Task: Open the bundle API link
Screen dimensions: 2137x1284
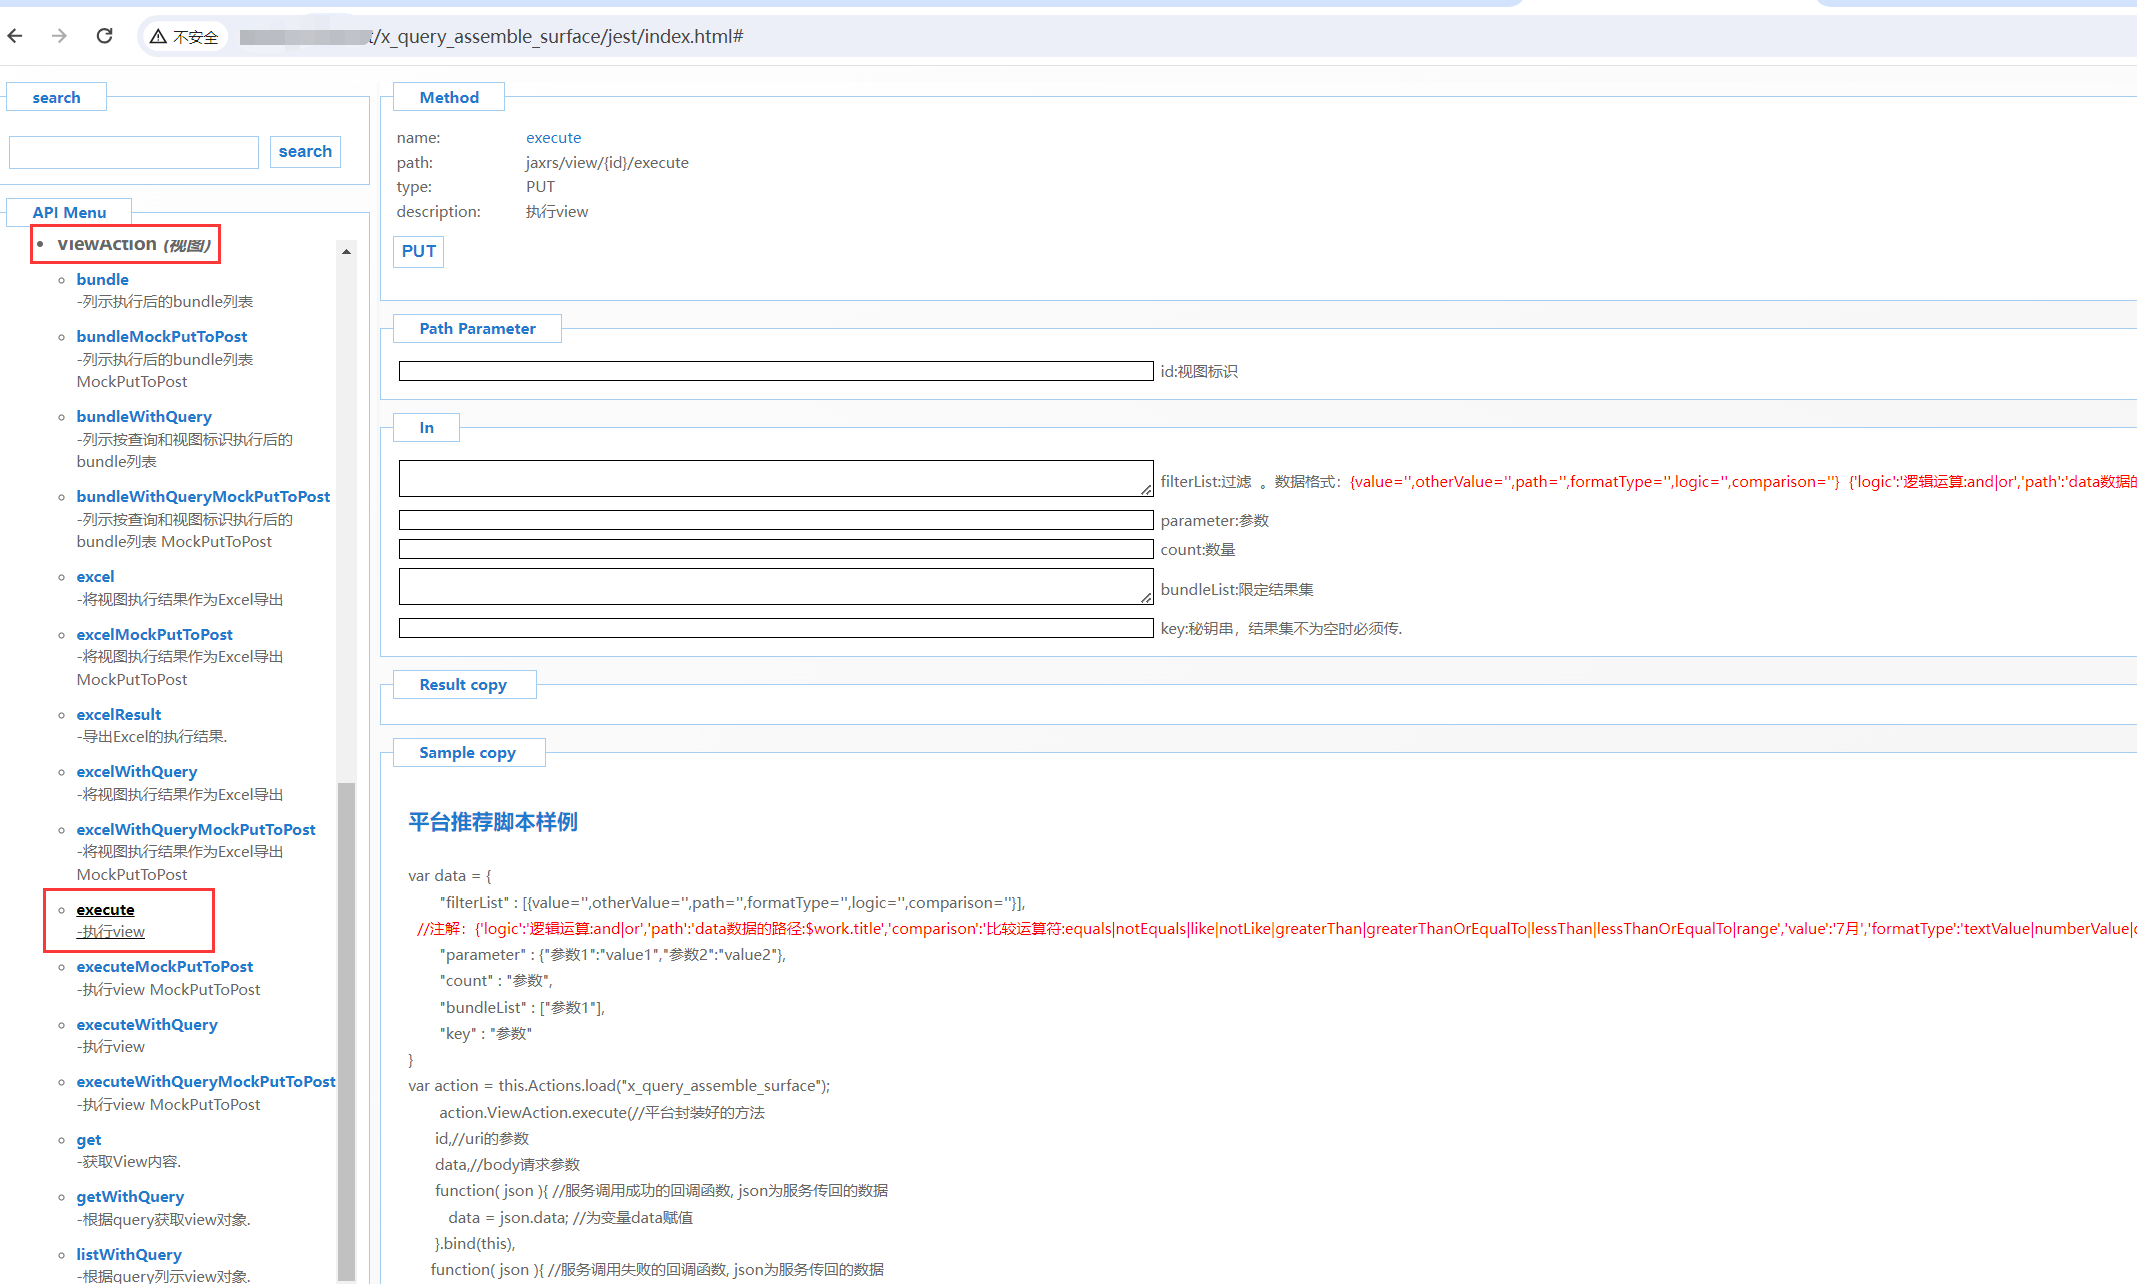Action: coord(102,279)
